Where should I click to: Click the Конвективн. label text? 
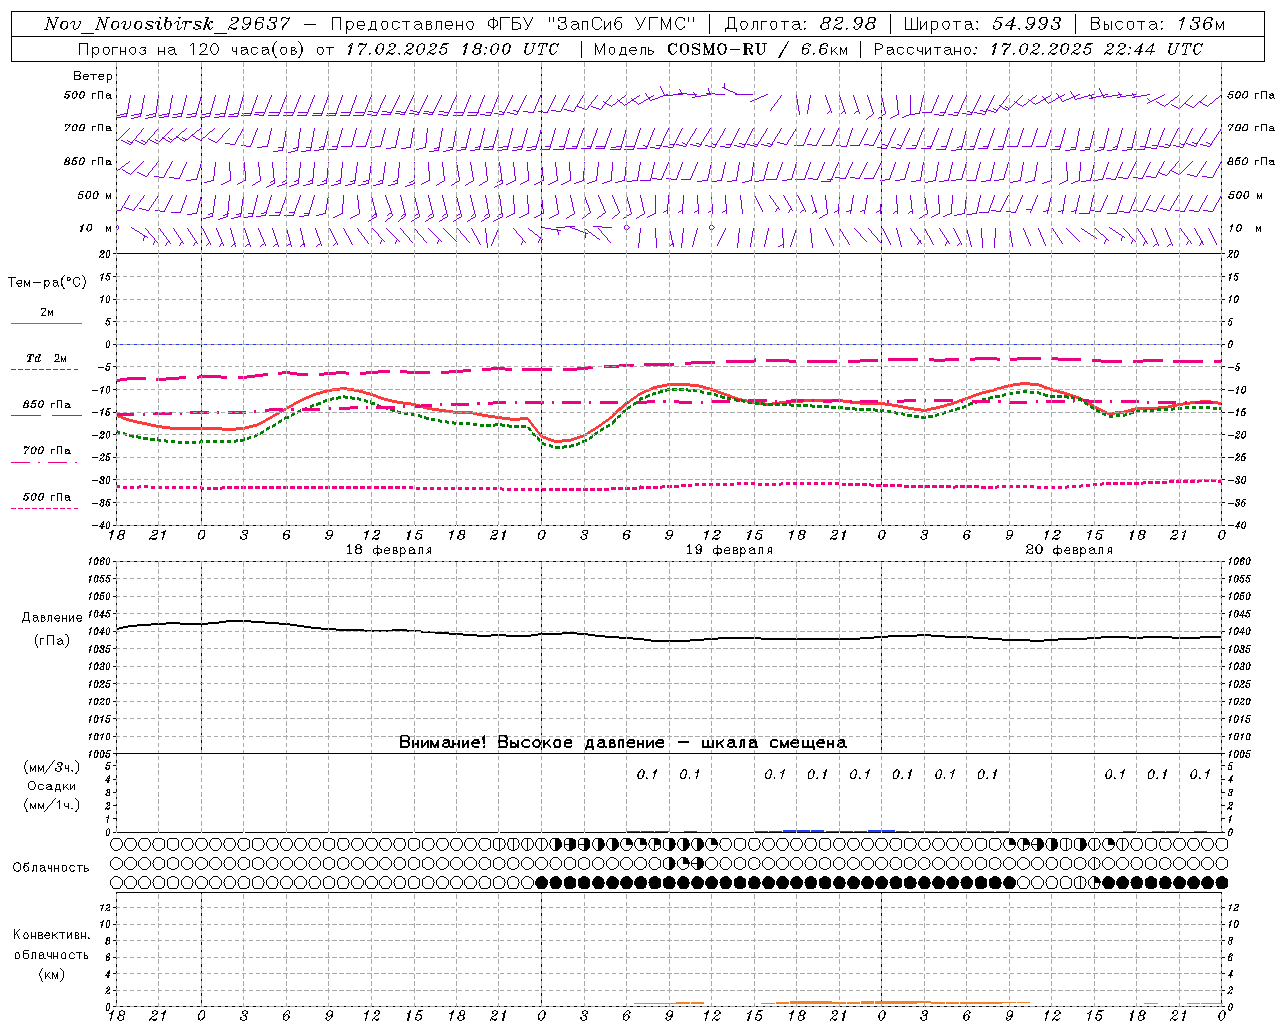51,935
